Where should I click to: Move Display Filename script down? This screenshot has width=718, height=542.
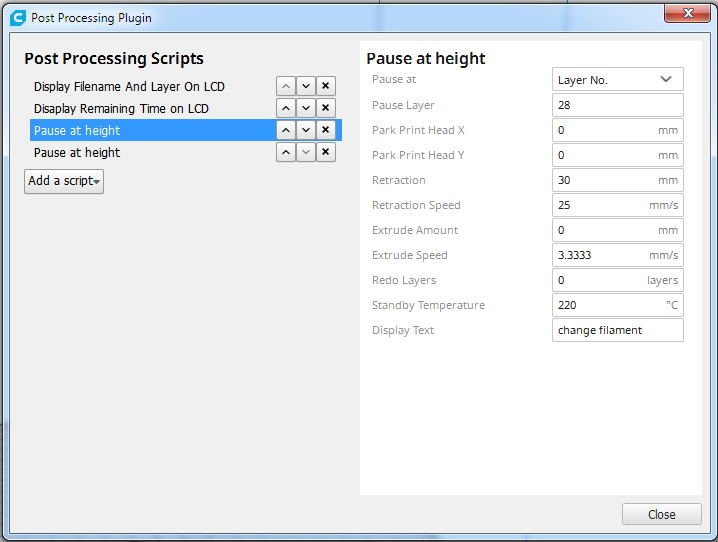coord(305,87)
